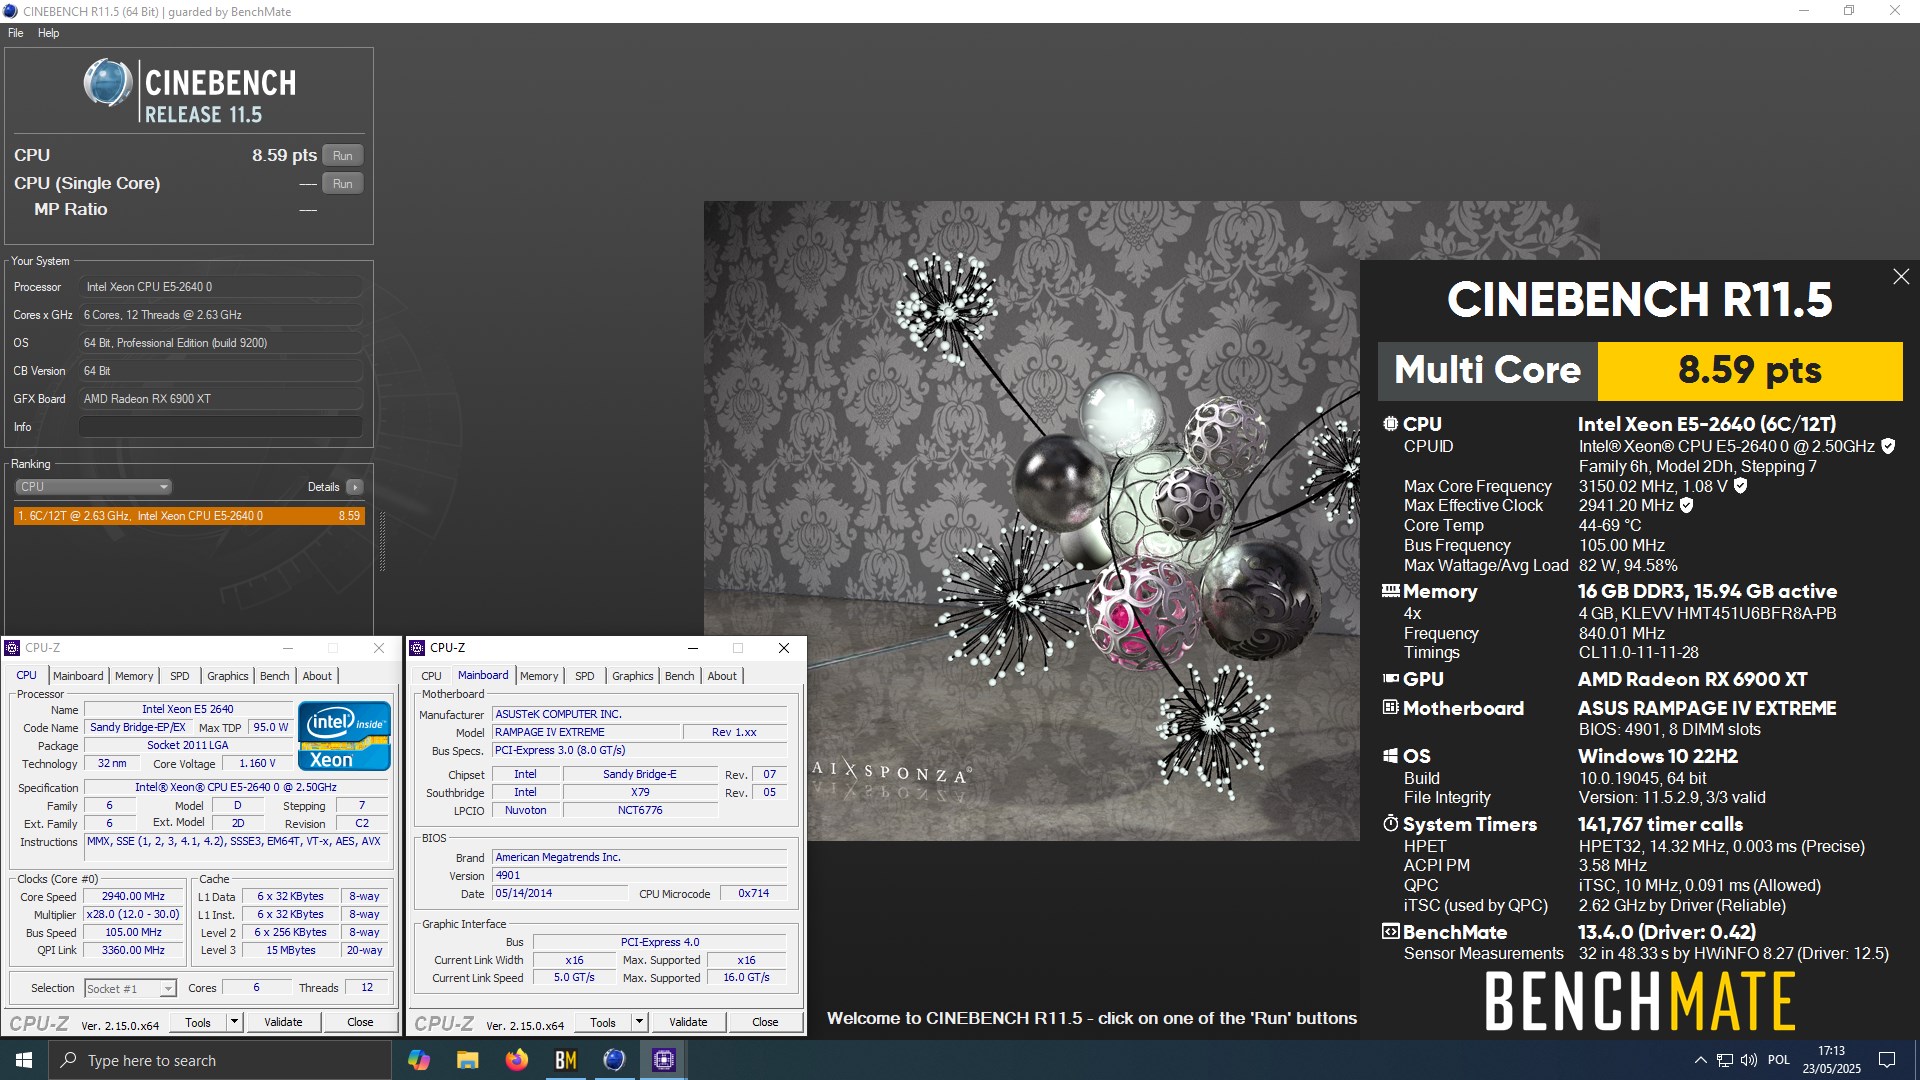Viewport: 1920px width, 1080px height.
Task: Show hidden system tray icons
Action: pos(1700,1060)
